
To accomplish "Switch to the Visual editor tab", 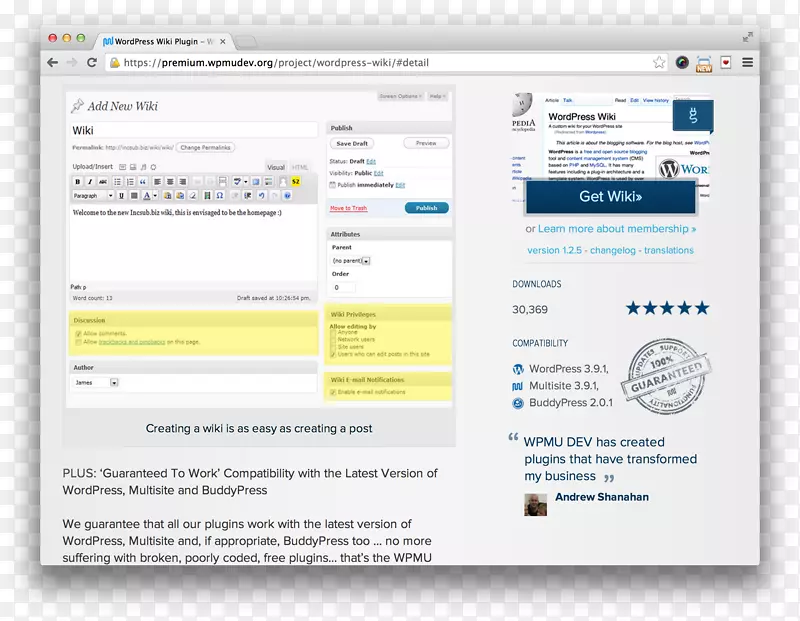I will (276, 167).
